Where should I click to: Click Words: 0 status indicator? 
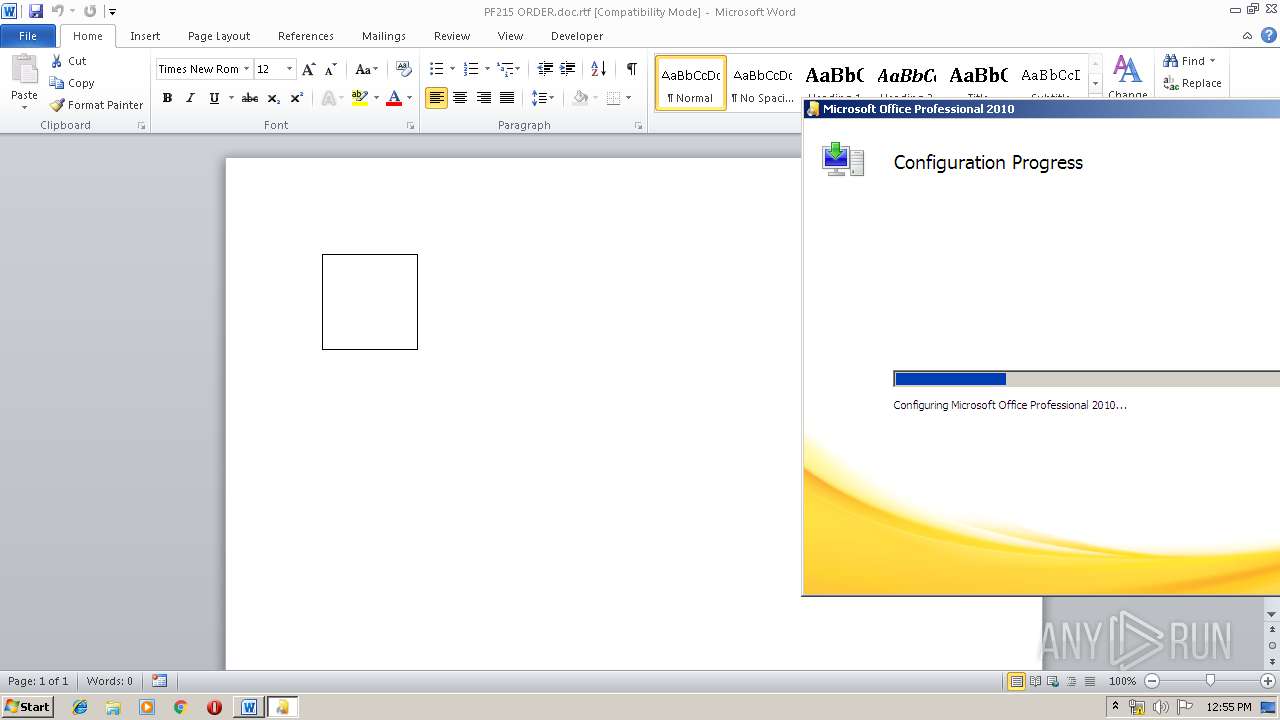click(x=109, y=681)
